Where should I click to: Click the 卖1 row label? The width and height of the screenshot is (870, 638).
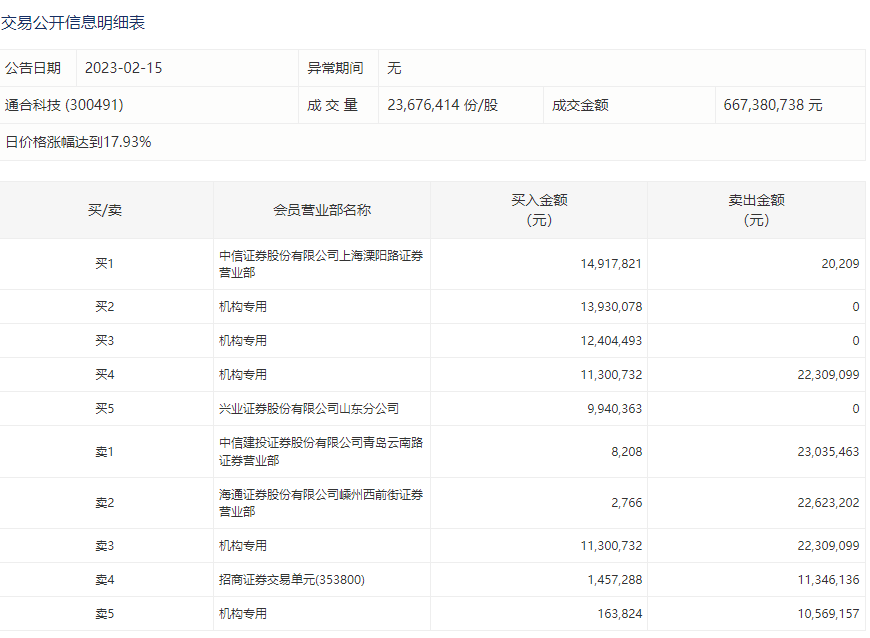point(104,452)
